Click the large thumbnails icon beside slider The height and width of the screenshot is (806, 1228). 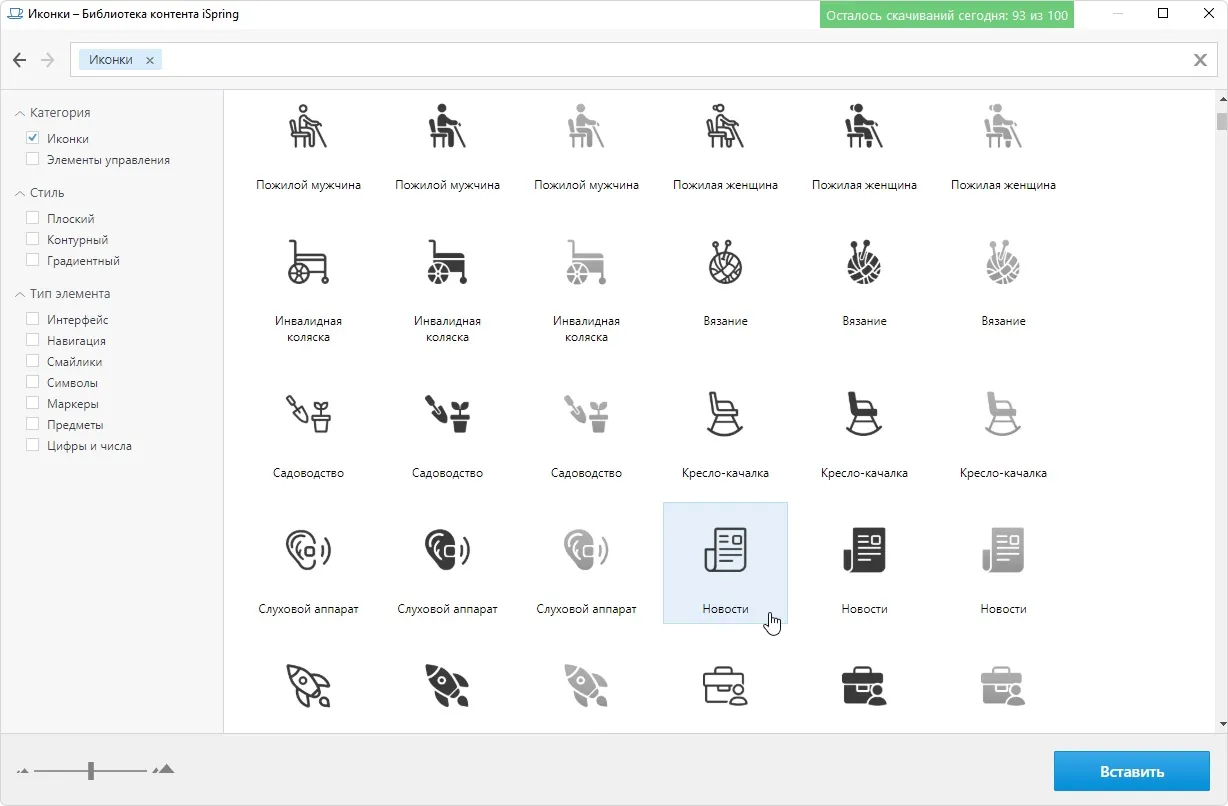[164, 769]
